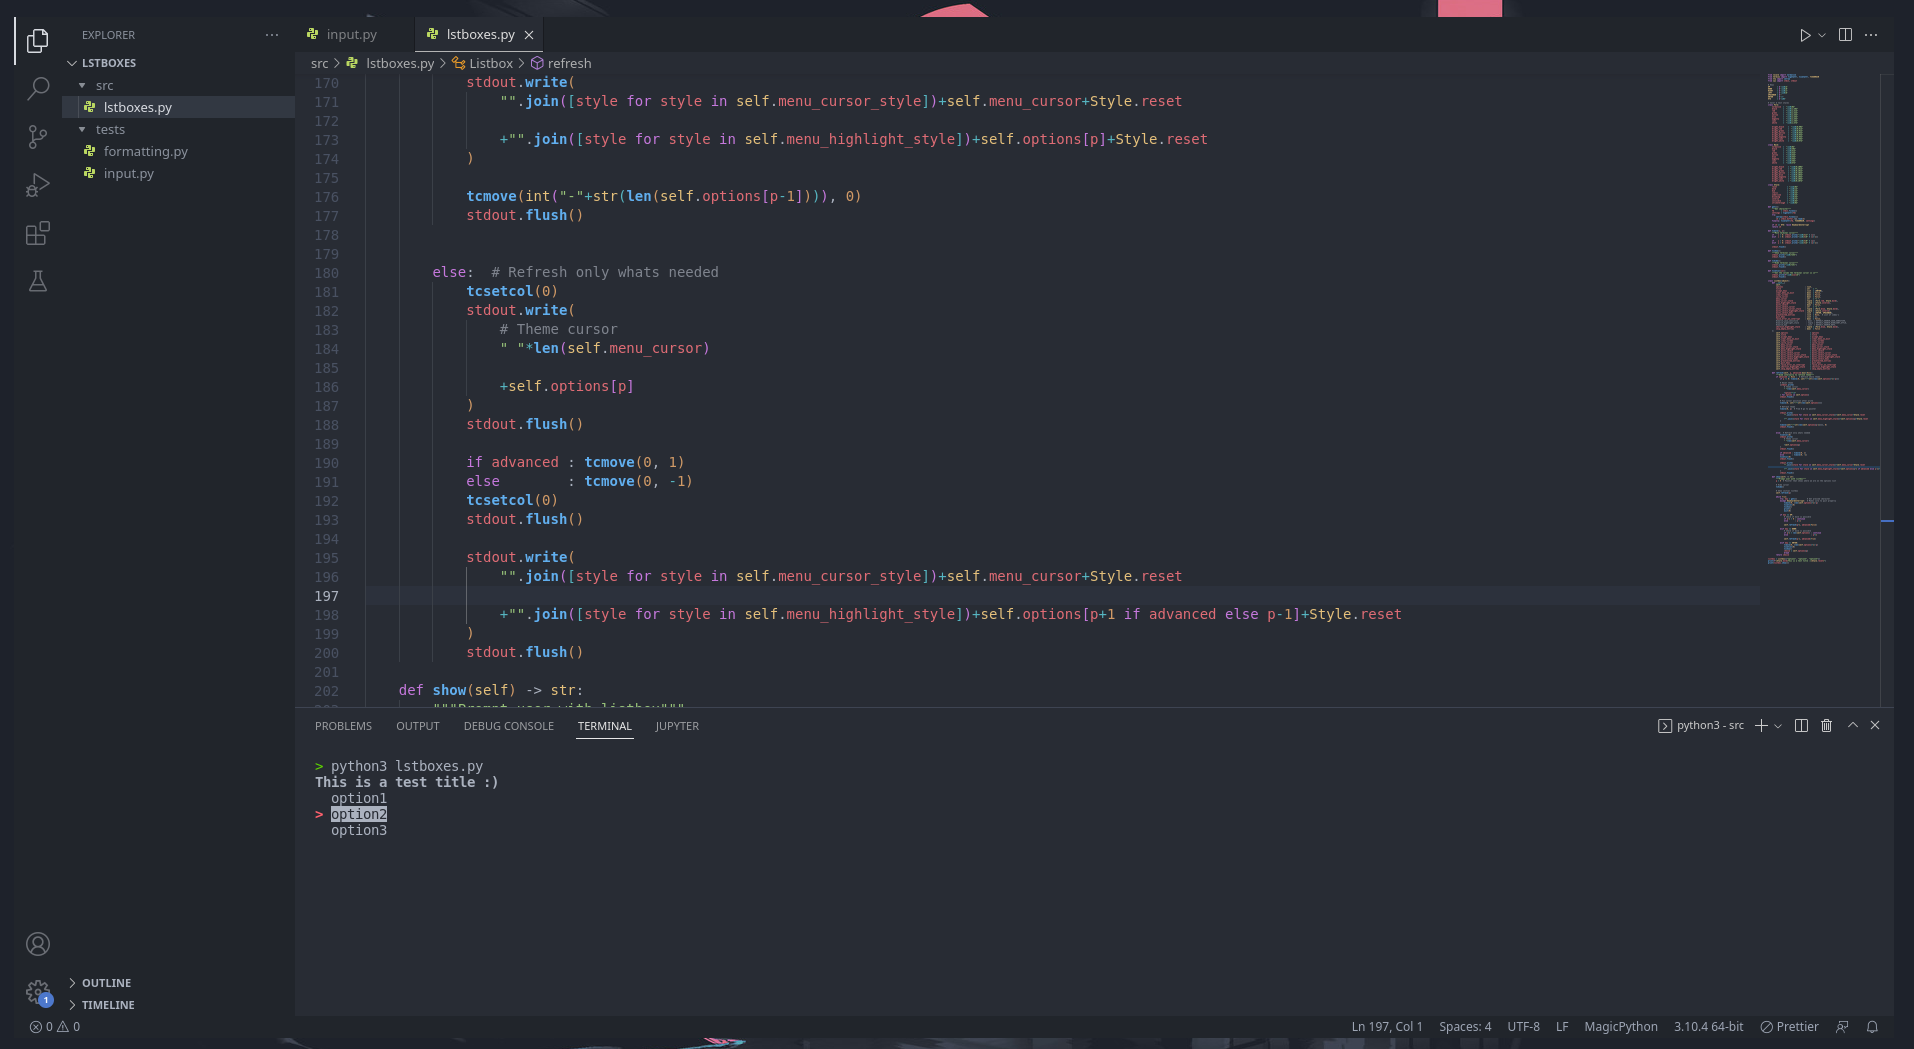1914x1049 pixels.
Task: Collapse the LSTBOXES root folder
Action: point(109,63)
